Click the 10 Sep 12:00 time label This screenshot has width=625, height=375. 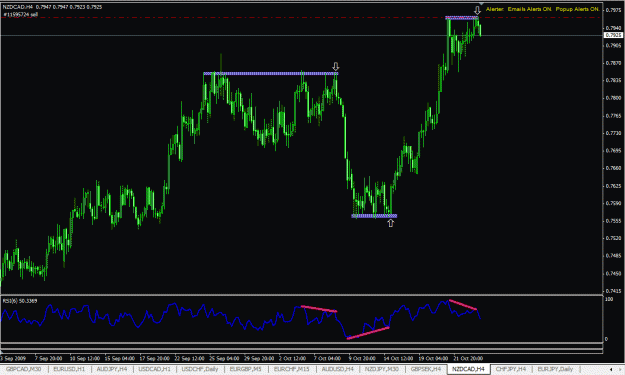pyautogui.click(x=85, y=358)
